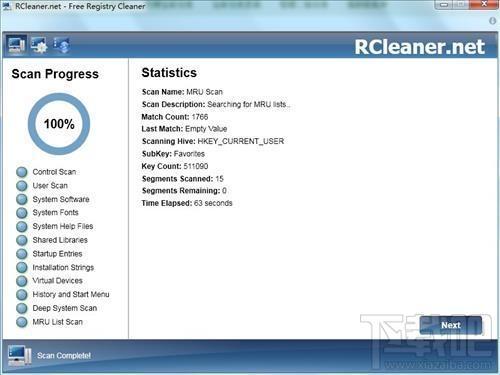Click the Next button
Image resolution: width=500 pixels, height=375 pixels.
coord(451,325)
